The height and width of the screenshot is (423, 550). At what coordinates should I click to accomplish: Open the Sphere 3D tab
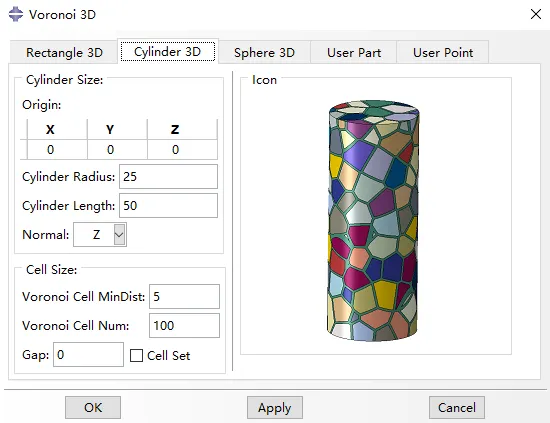tap(264, 53)
